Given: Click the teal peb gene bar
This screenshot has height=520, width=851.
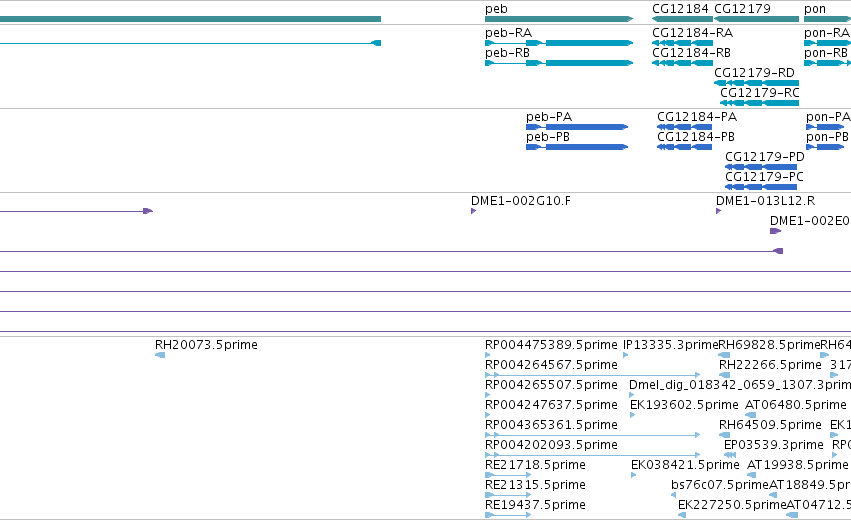Looking at the screenshot, I should click(559, 19).
